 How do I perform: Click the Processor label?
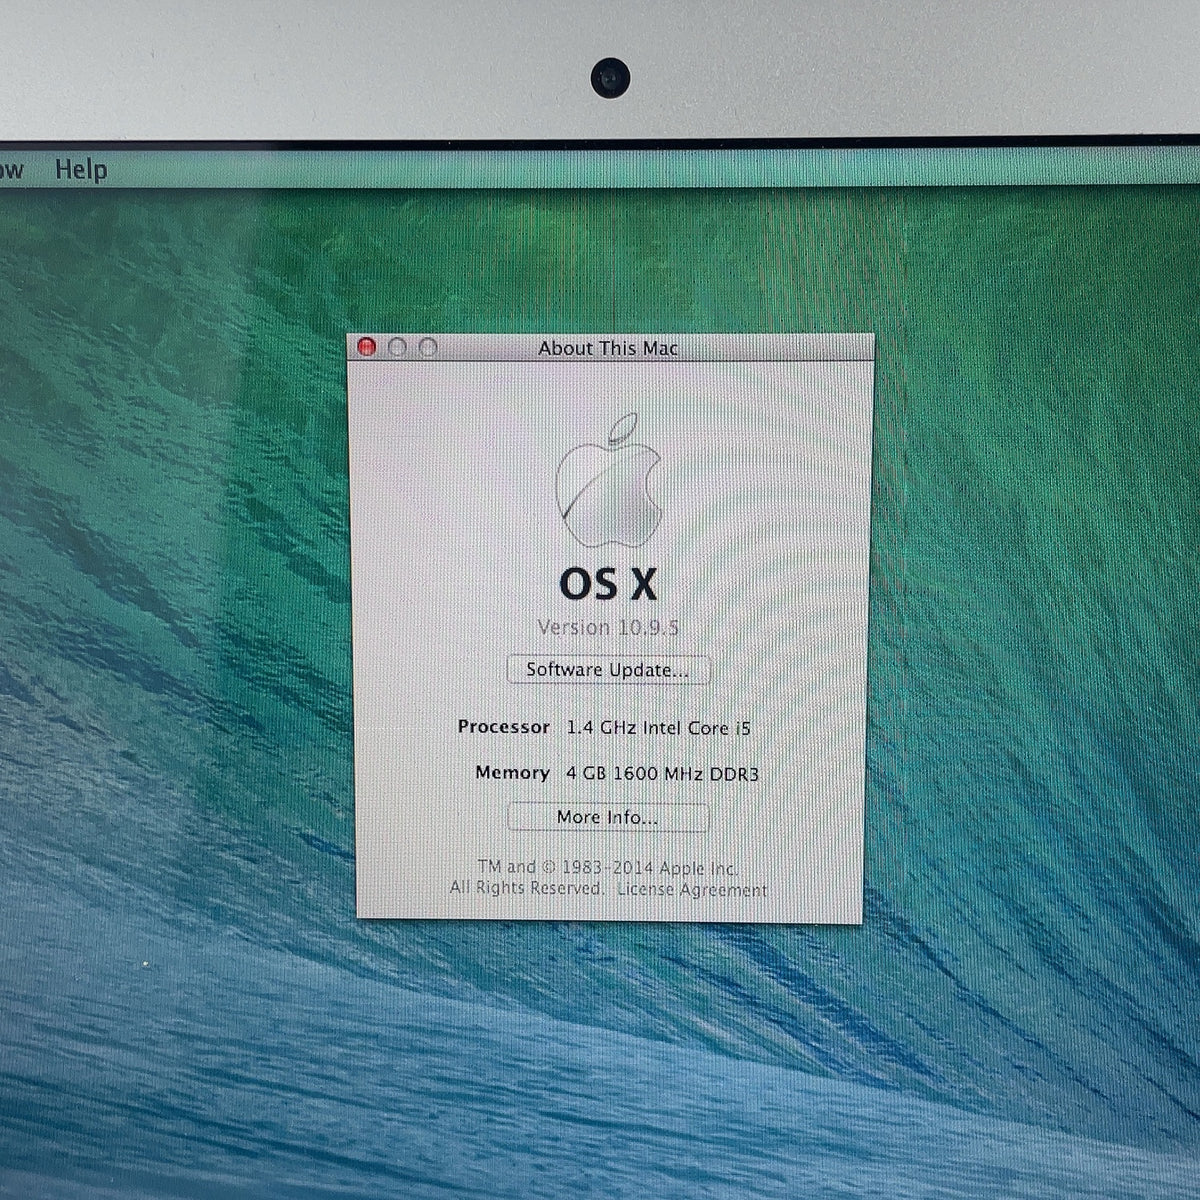click(x=504, y=727)
